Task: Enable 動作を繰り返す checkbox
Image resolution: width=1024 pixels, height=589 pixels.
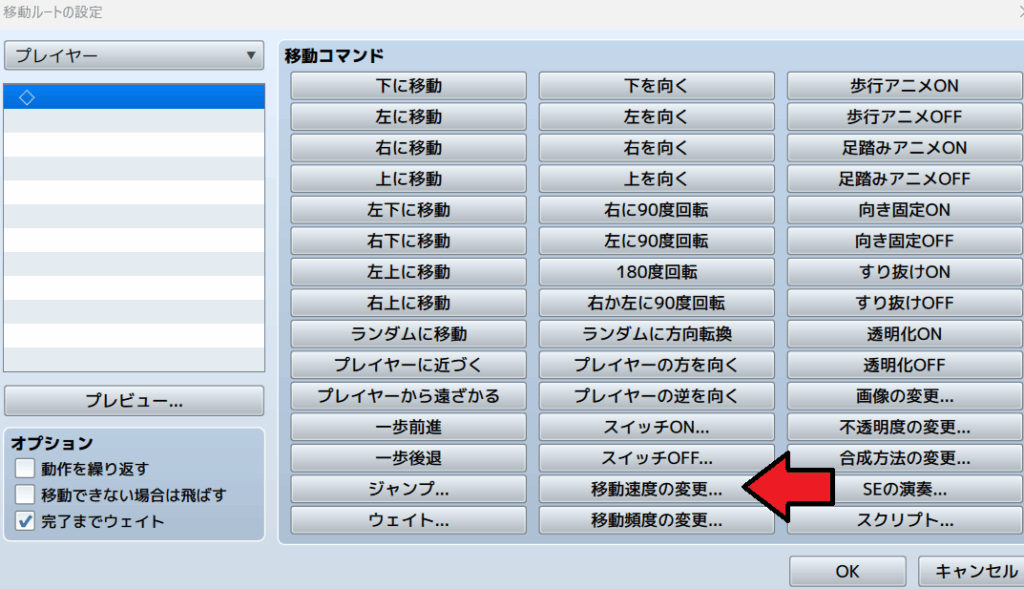Action: coord(25,468)
